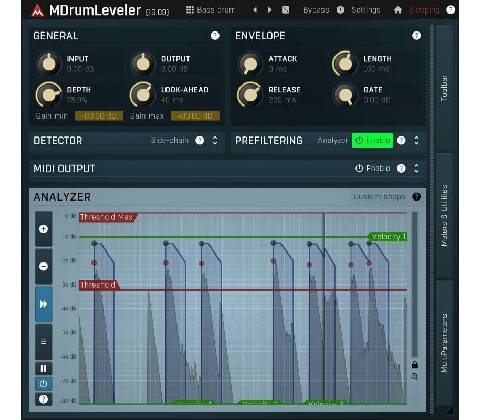This screenshot has height=420, width=480.
Task: Toggle analyzer power button in sidebar
Action: pos(43,384)
